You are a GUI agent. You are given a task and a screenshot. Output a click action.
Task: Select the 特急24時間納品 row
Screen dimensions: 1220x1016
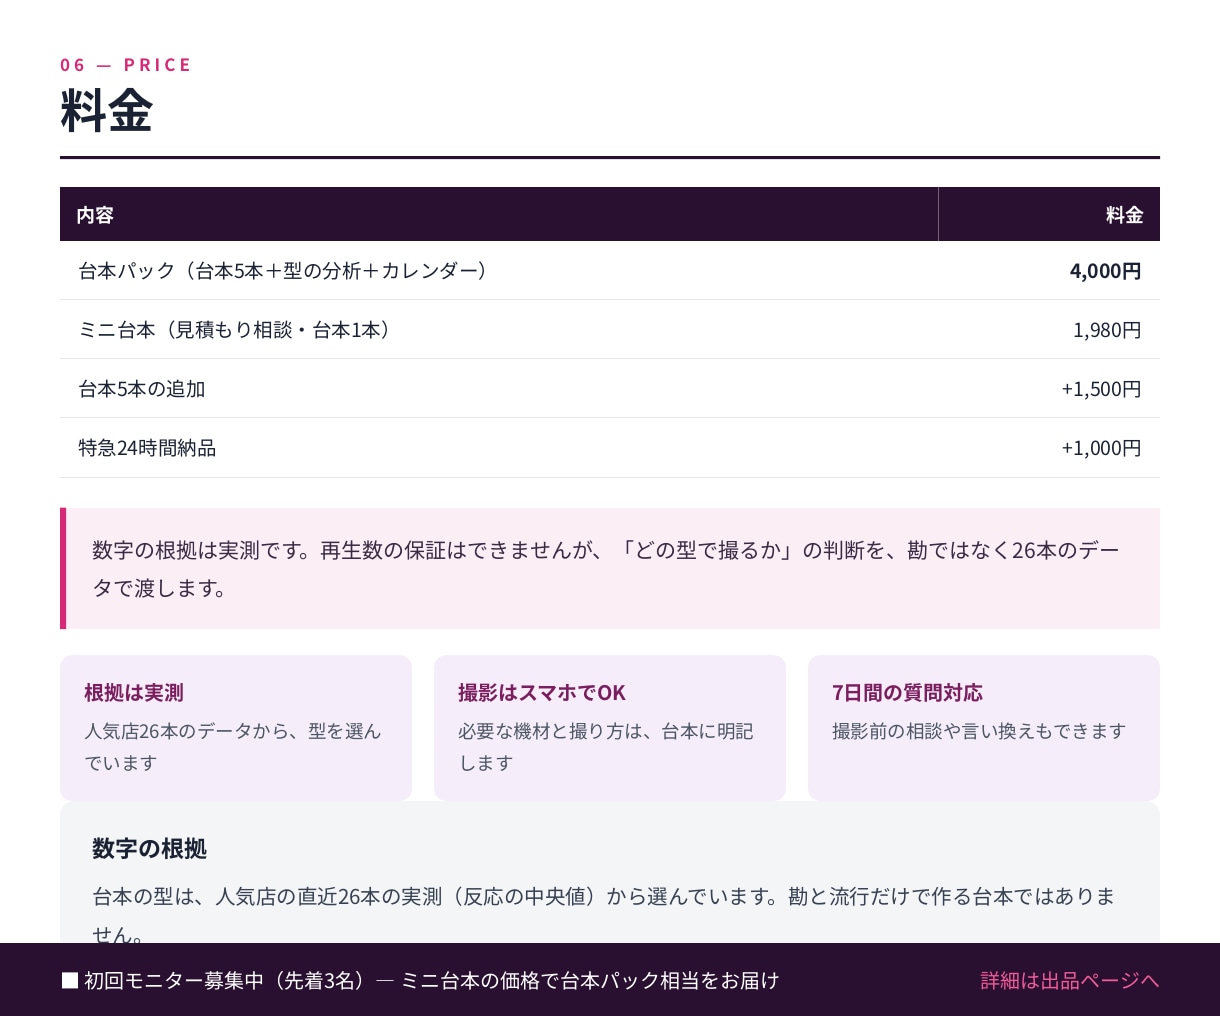610,448
